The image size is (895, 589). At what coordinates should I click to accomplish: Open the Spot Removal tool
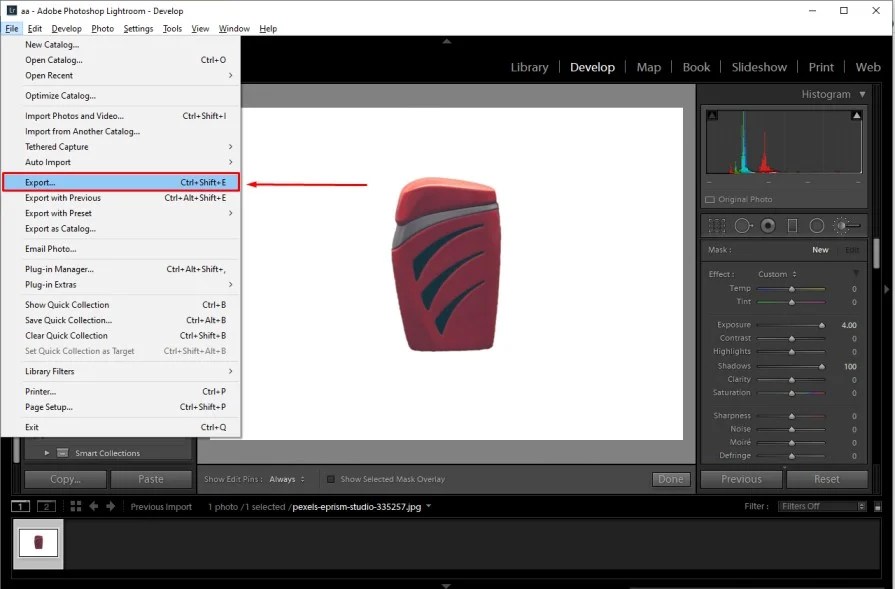coord(742,225)
